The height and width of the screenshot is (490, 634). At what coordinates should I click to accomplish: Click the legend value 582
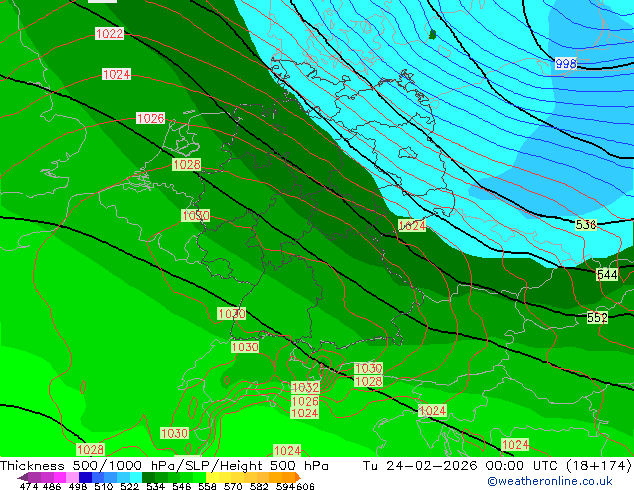(259, 486)
